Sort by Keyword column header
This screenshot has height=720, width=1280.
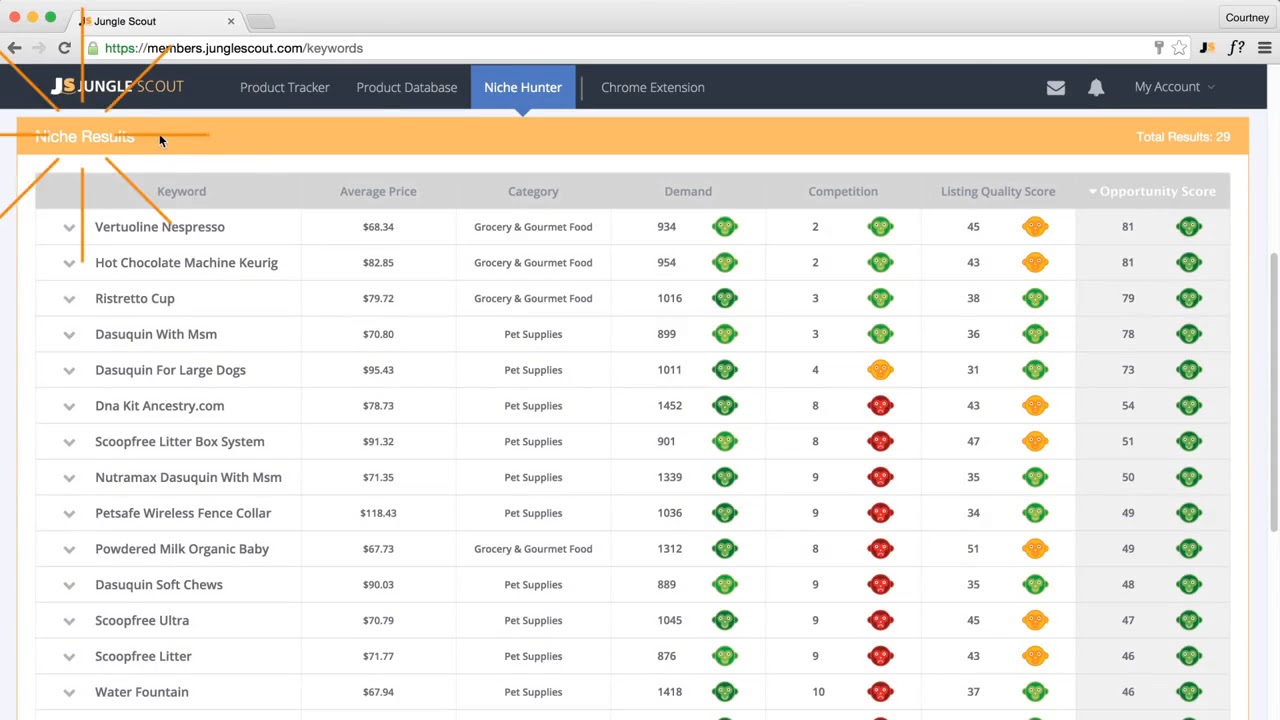coord(181,191)
